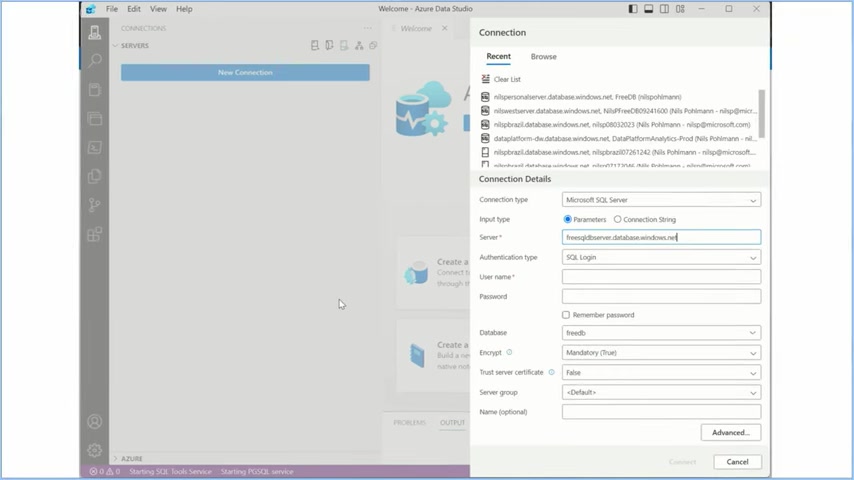
Task: Select recent connection dataplatform-dw DataPlatformAnalytics-Prod
Action: (619, 138)
